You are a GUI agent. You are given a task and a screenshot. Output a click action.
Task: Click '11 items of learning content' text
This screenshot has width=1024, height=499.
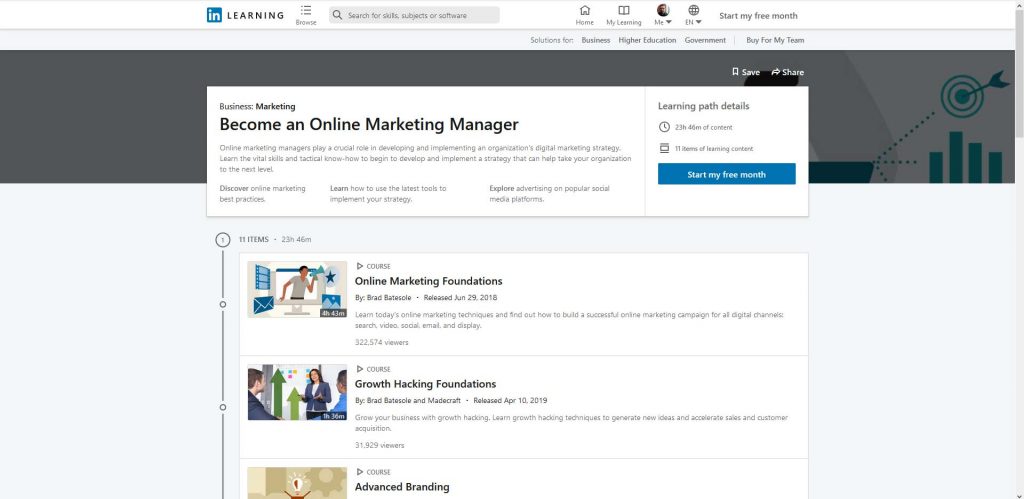click(x=714, y=149)
